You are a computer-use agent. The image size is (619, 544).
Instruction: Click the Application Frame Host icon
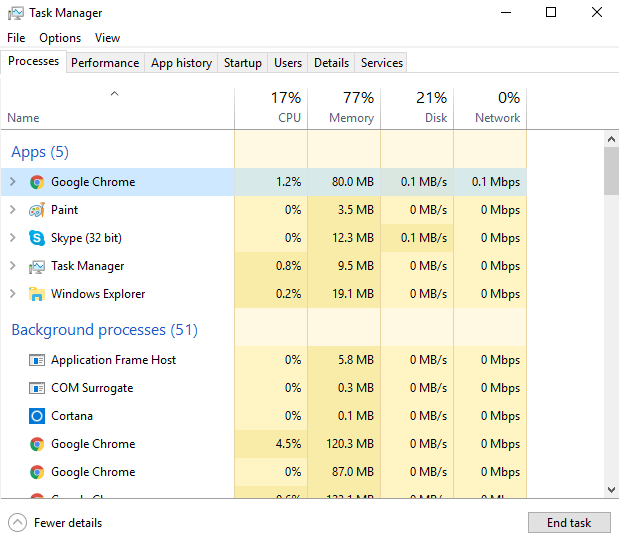point(37,360)
